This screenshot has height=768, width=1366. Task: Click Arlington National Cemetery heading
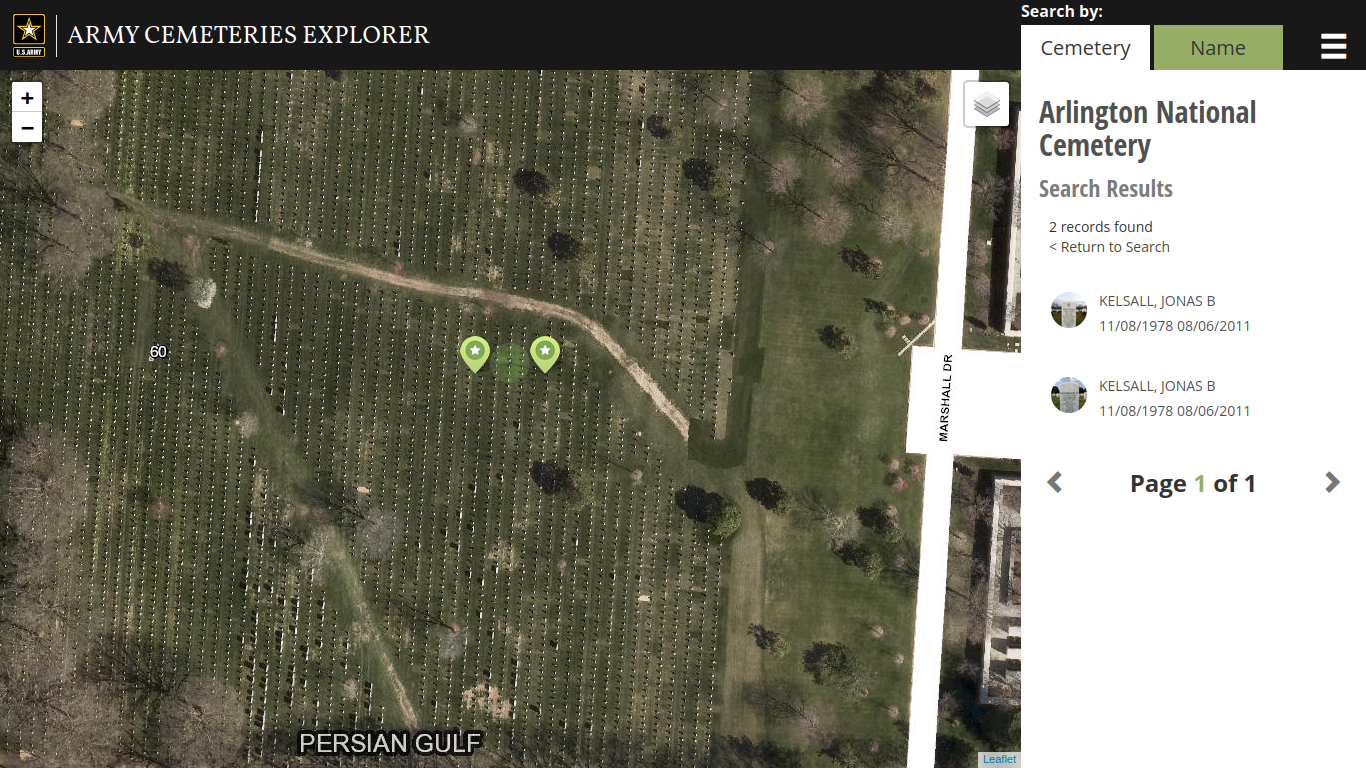(x=1148, y=129)
